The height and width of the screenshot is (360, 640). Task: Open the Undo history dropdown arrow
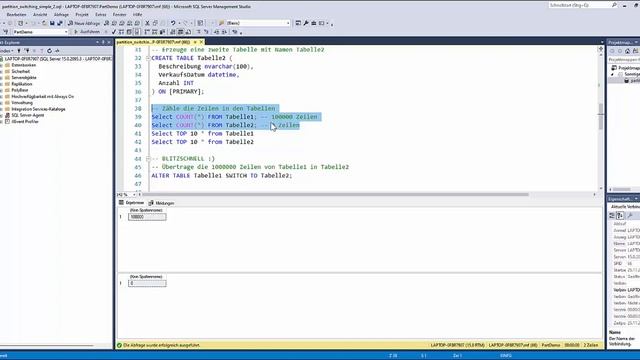pos(179,23)
